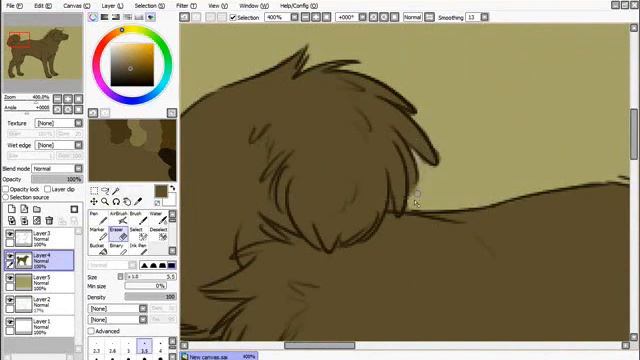Open the Blend mode dropdown
This screenshot has width=640, height=360.
(x=57, y=169)
